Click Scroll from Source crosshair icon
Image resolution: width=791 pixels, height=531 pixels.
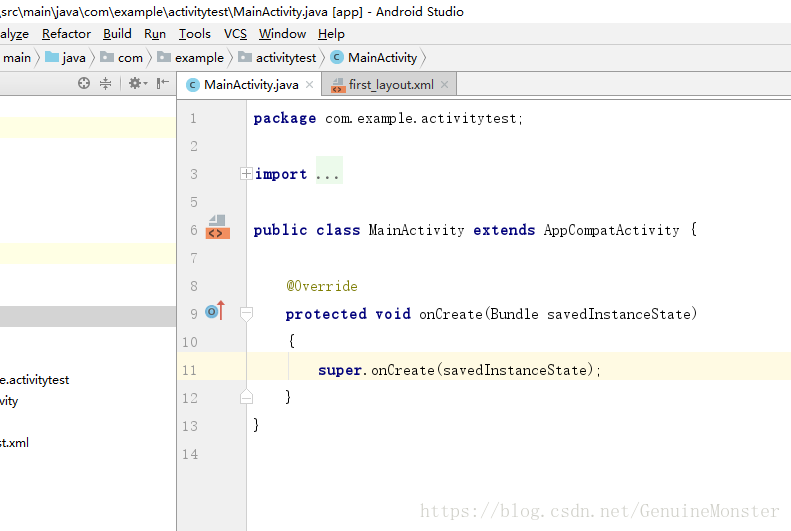pyautogui.click(x=84, y=83)
